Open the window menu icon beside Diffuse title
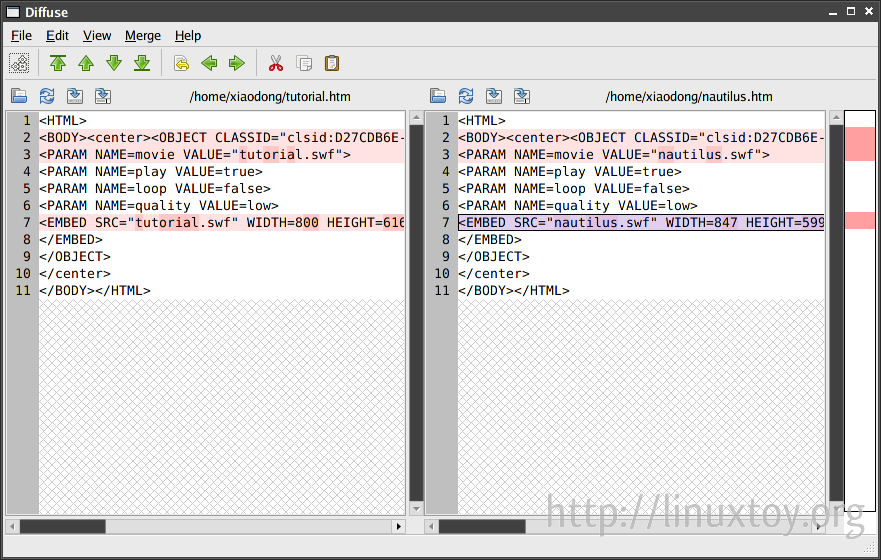 (x=12, y=12)
